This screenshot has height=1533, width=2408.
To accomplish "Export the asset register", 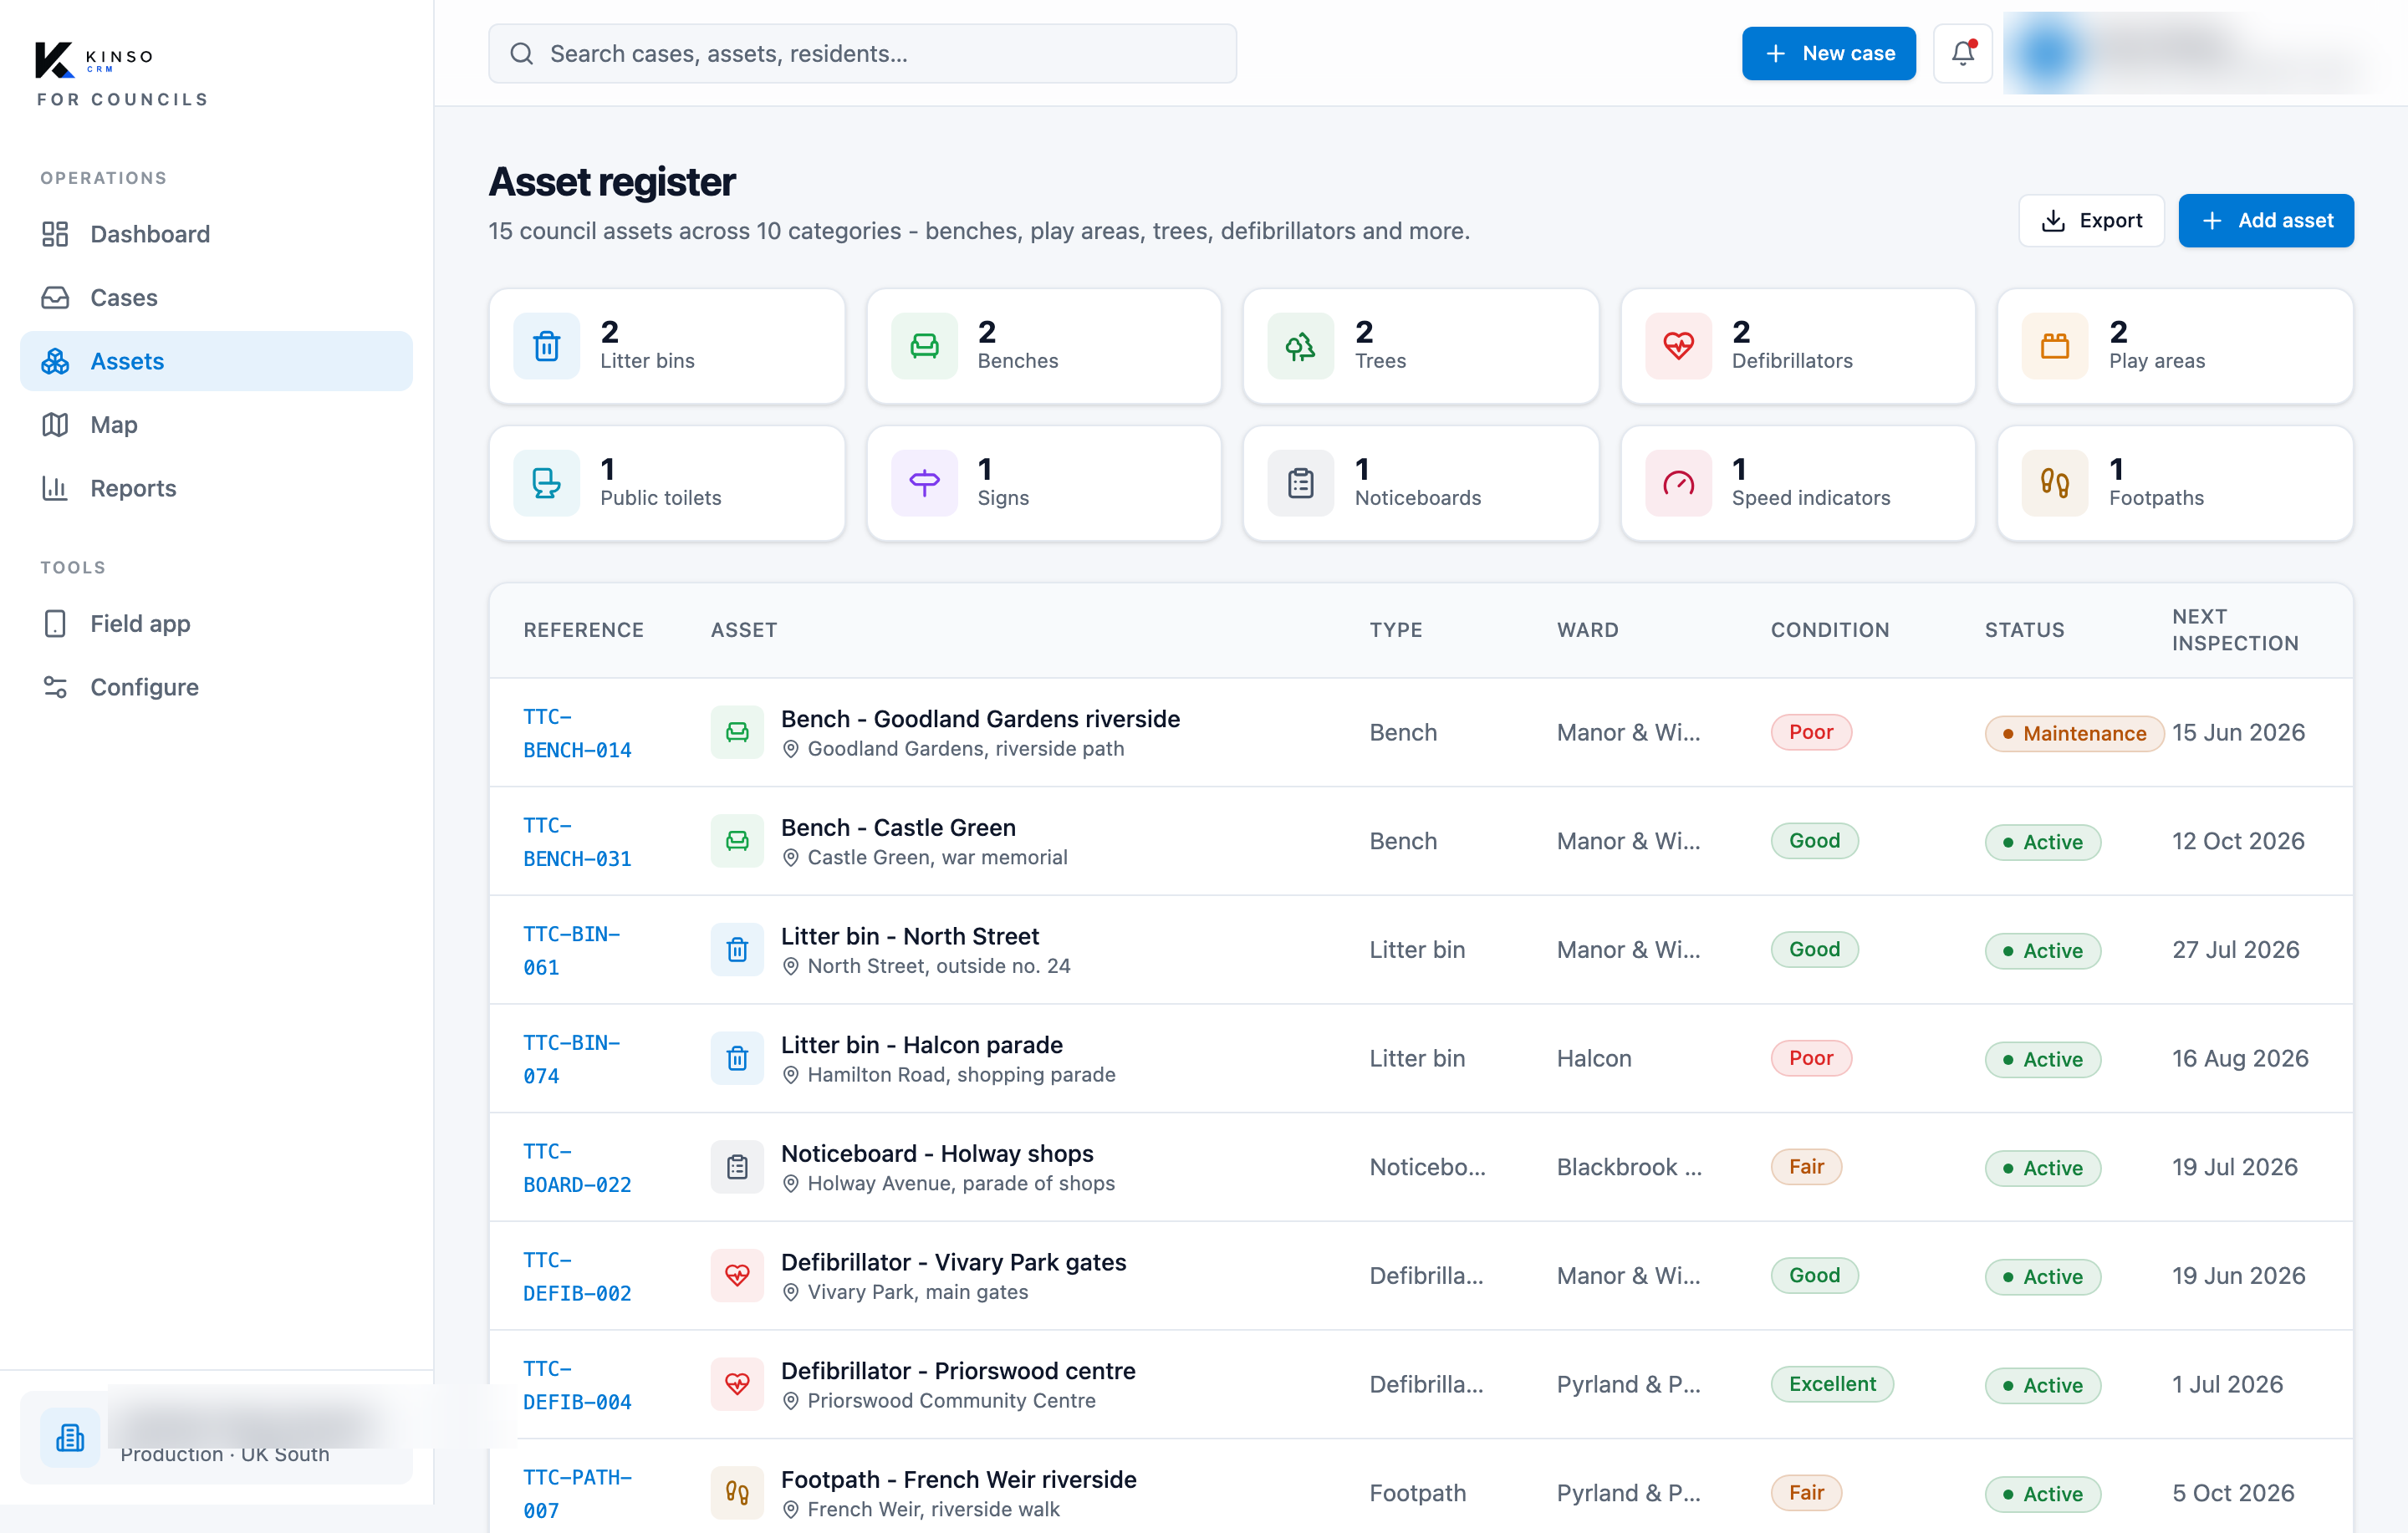I will (2091, 220).
